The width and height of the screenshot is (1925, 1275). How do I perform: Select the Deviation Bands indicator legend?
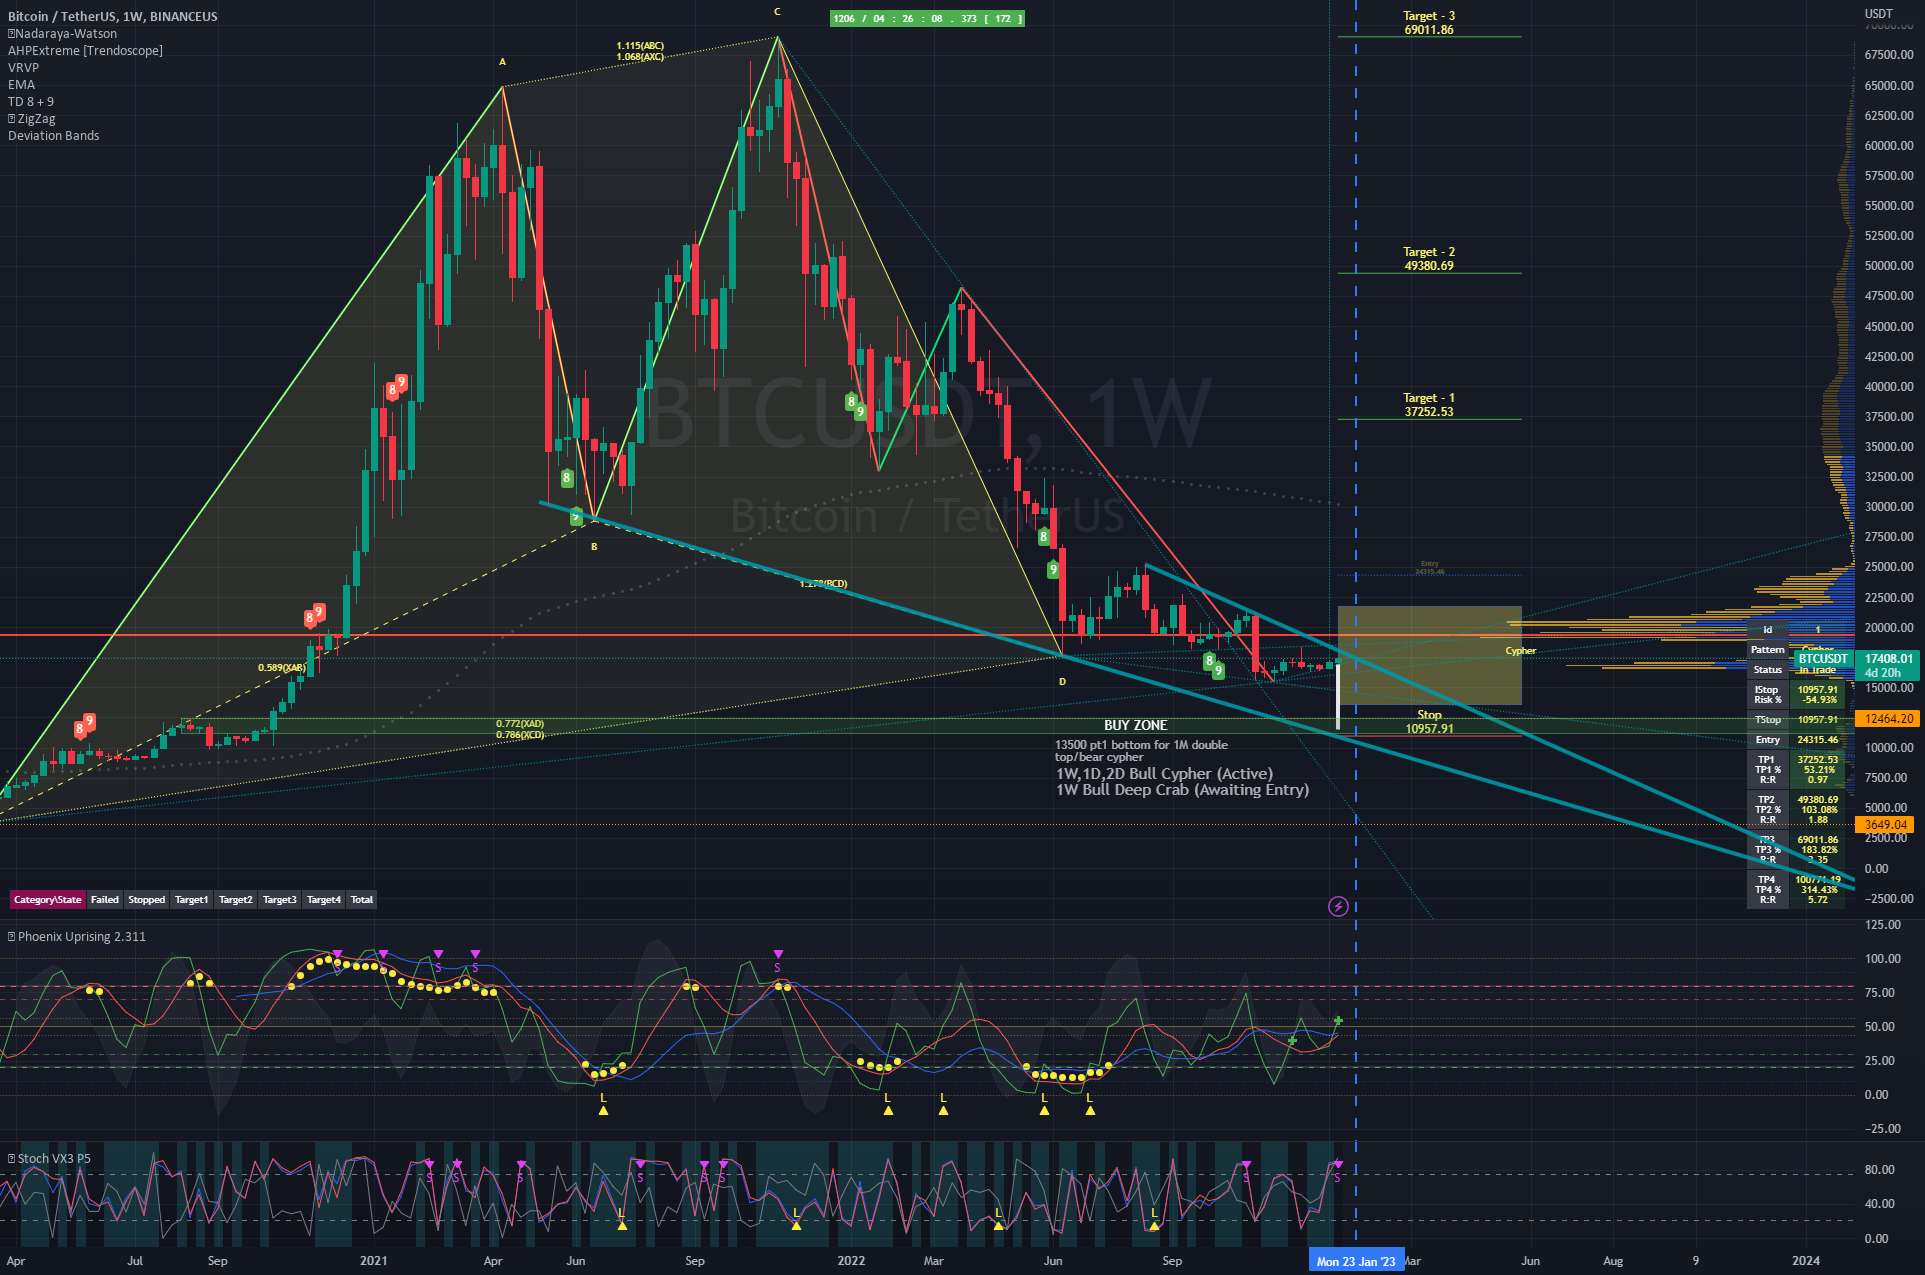pos(54,136)
